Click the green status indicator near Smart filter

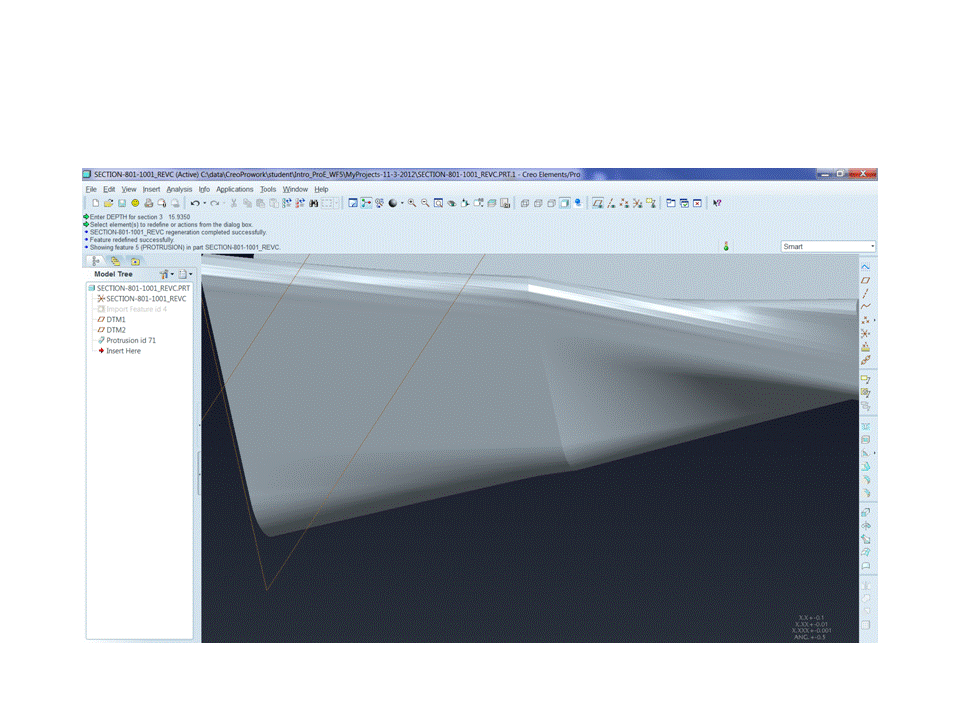pyautogui.click(x=726, y=245)
